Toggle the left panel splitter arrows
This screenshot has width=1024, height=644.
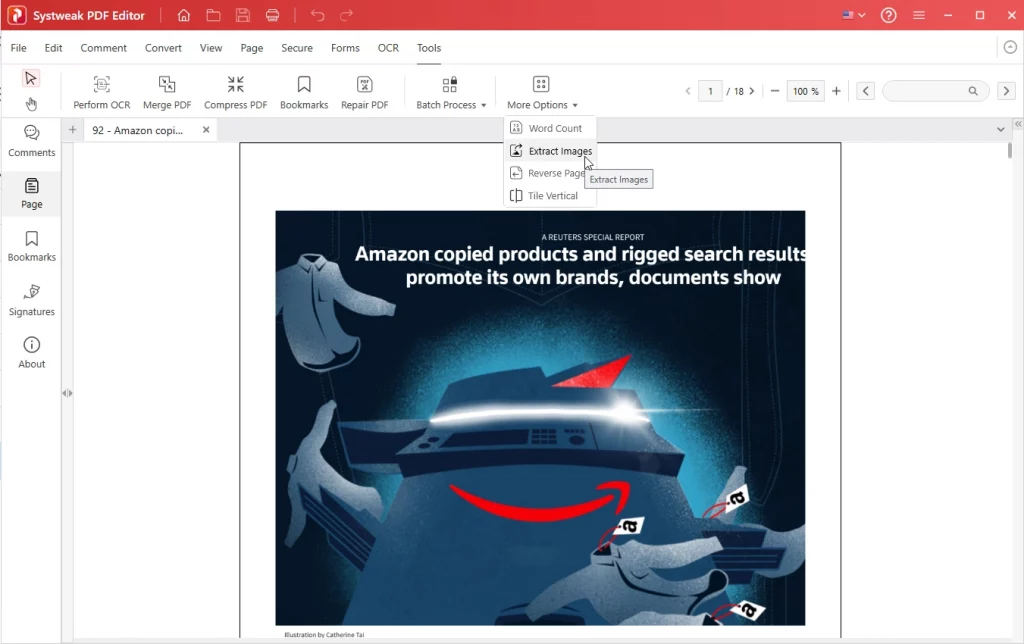[67, 393]
